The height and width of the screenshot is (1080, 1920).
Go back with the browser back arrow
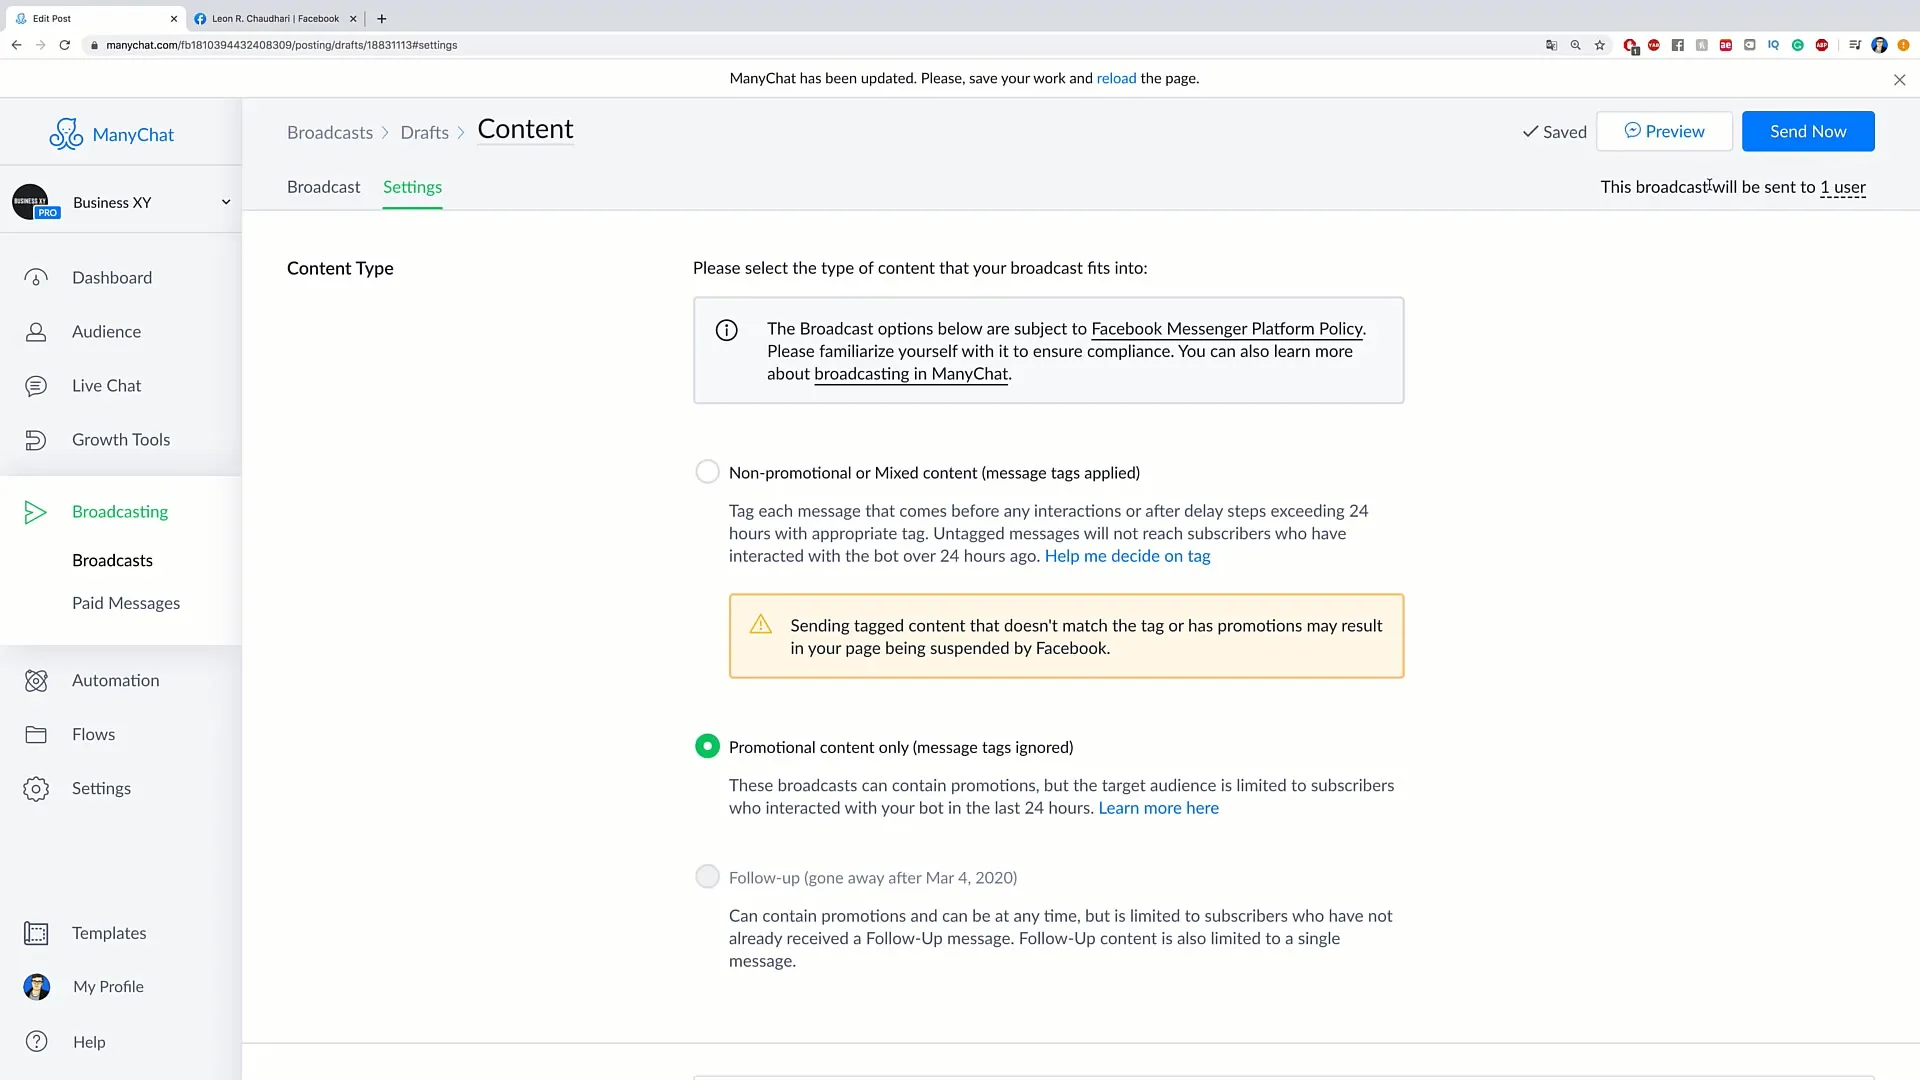17,45
